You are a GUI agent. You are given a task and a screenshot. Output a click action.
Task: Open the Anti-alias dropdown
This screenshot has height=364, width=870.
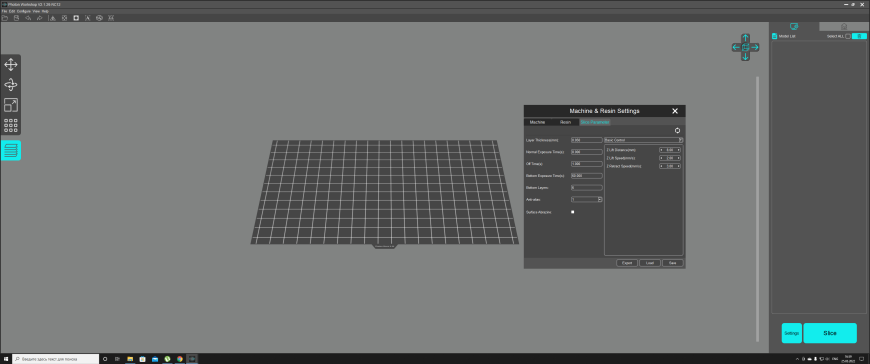pos(586,199)
